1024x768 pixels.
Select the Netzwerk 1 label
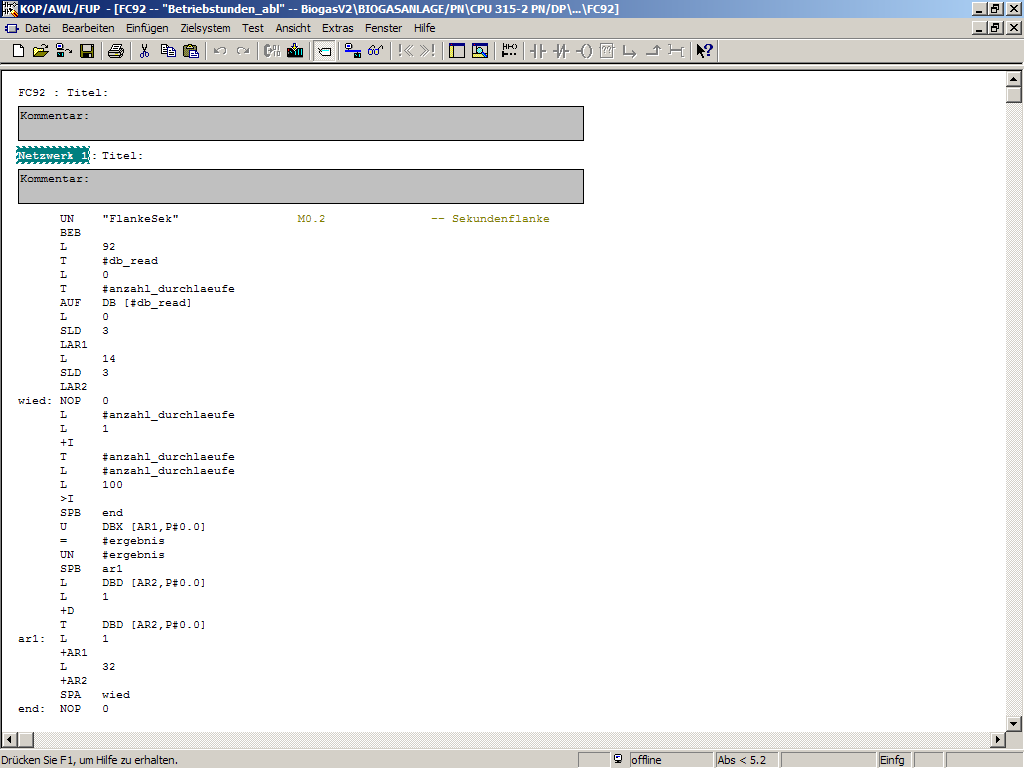pos(53,156)
